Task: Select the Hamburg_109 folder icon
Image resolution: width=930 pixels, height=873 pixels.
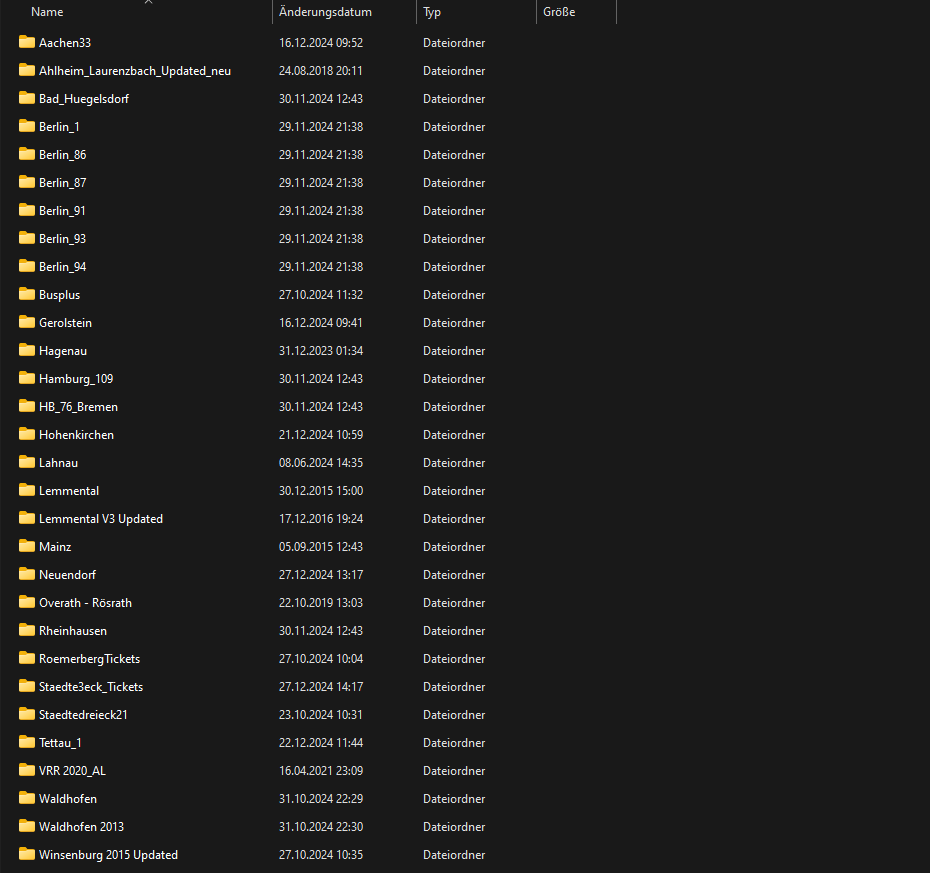Action: [27, 378]
